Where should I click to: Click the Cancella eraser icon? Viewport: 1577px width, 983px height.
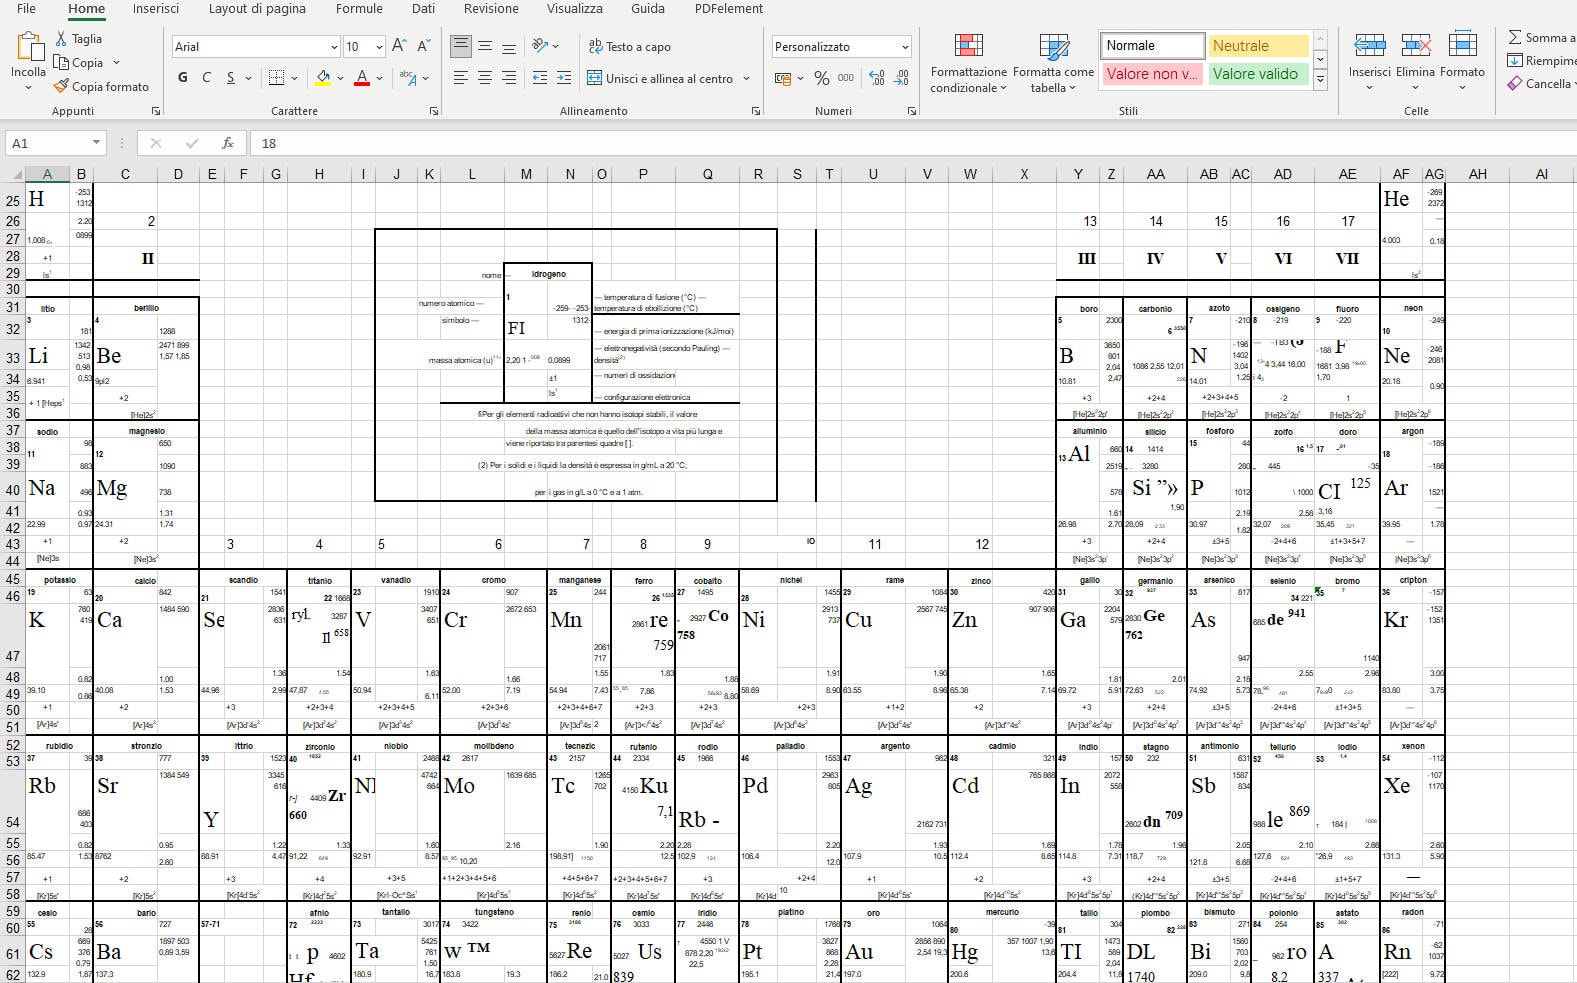click(1515, 83)
